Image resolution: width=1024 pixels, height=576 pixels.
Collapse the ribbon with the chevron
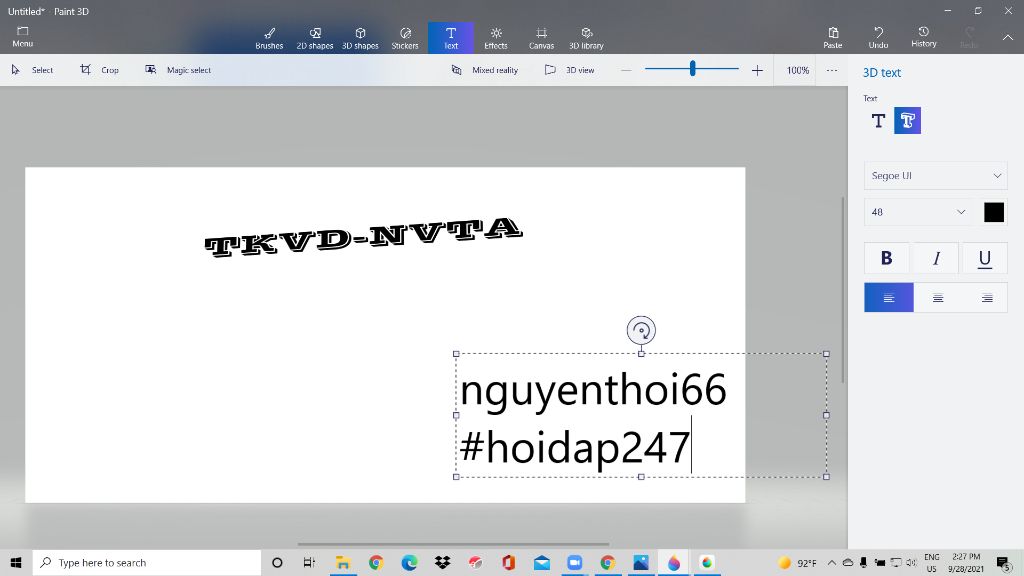click(1008, 38)
